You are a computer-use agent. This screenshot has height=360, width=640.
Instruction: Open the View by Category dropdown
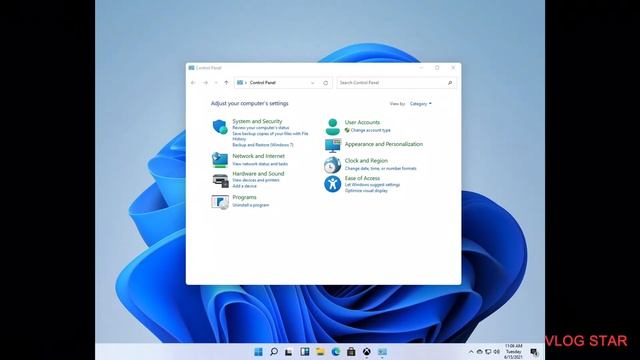pyautogui.click(x=420, y=104)
